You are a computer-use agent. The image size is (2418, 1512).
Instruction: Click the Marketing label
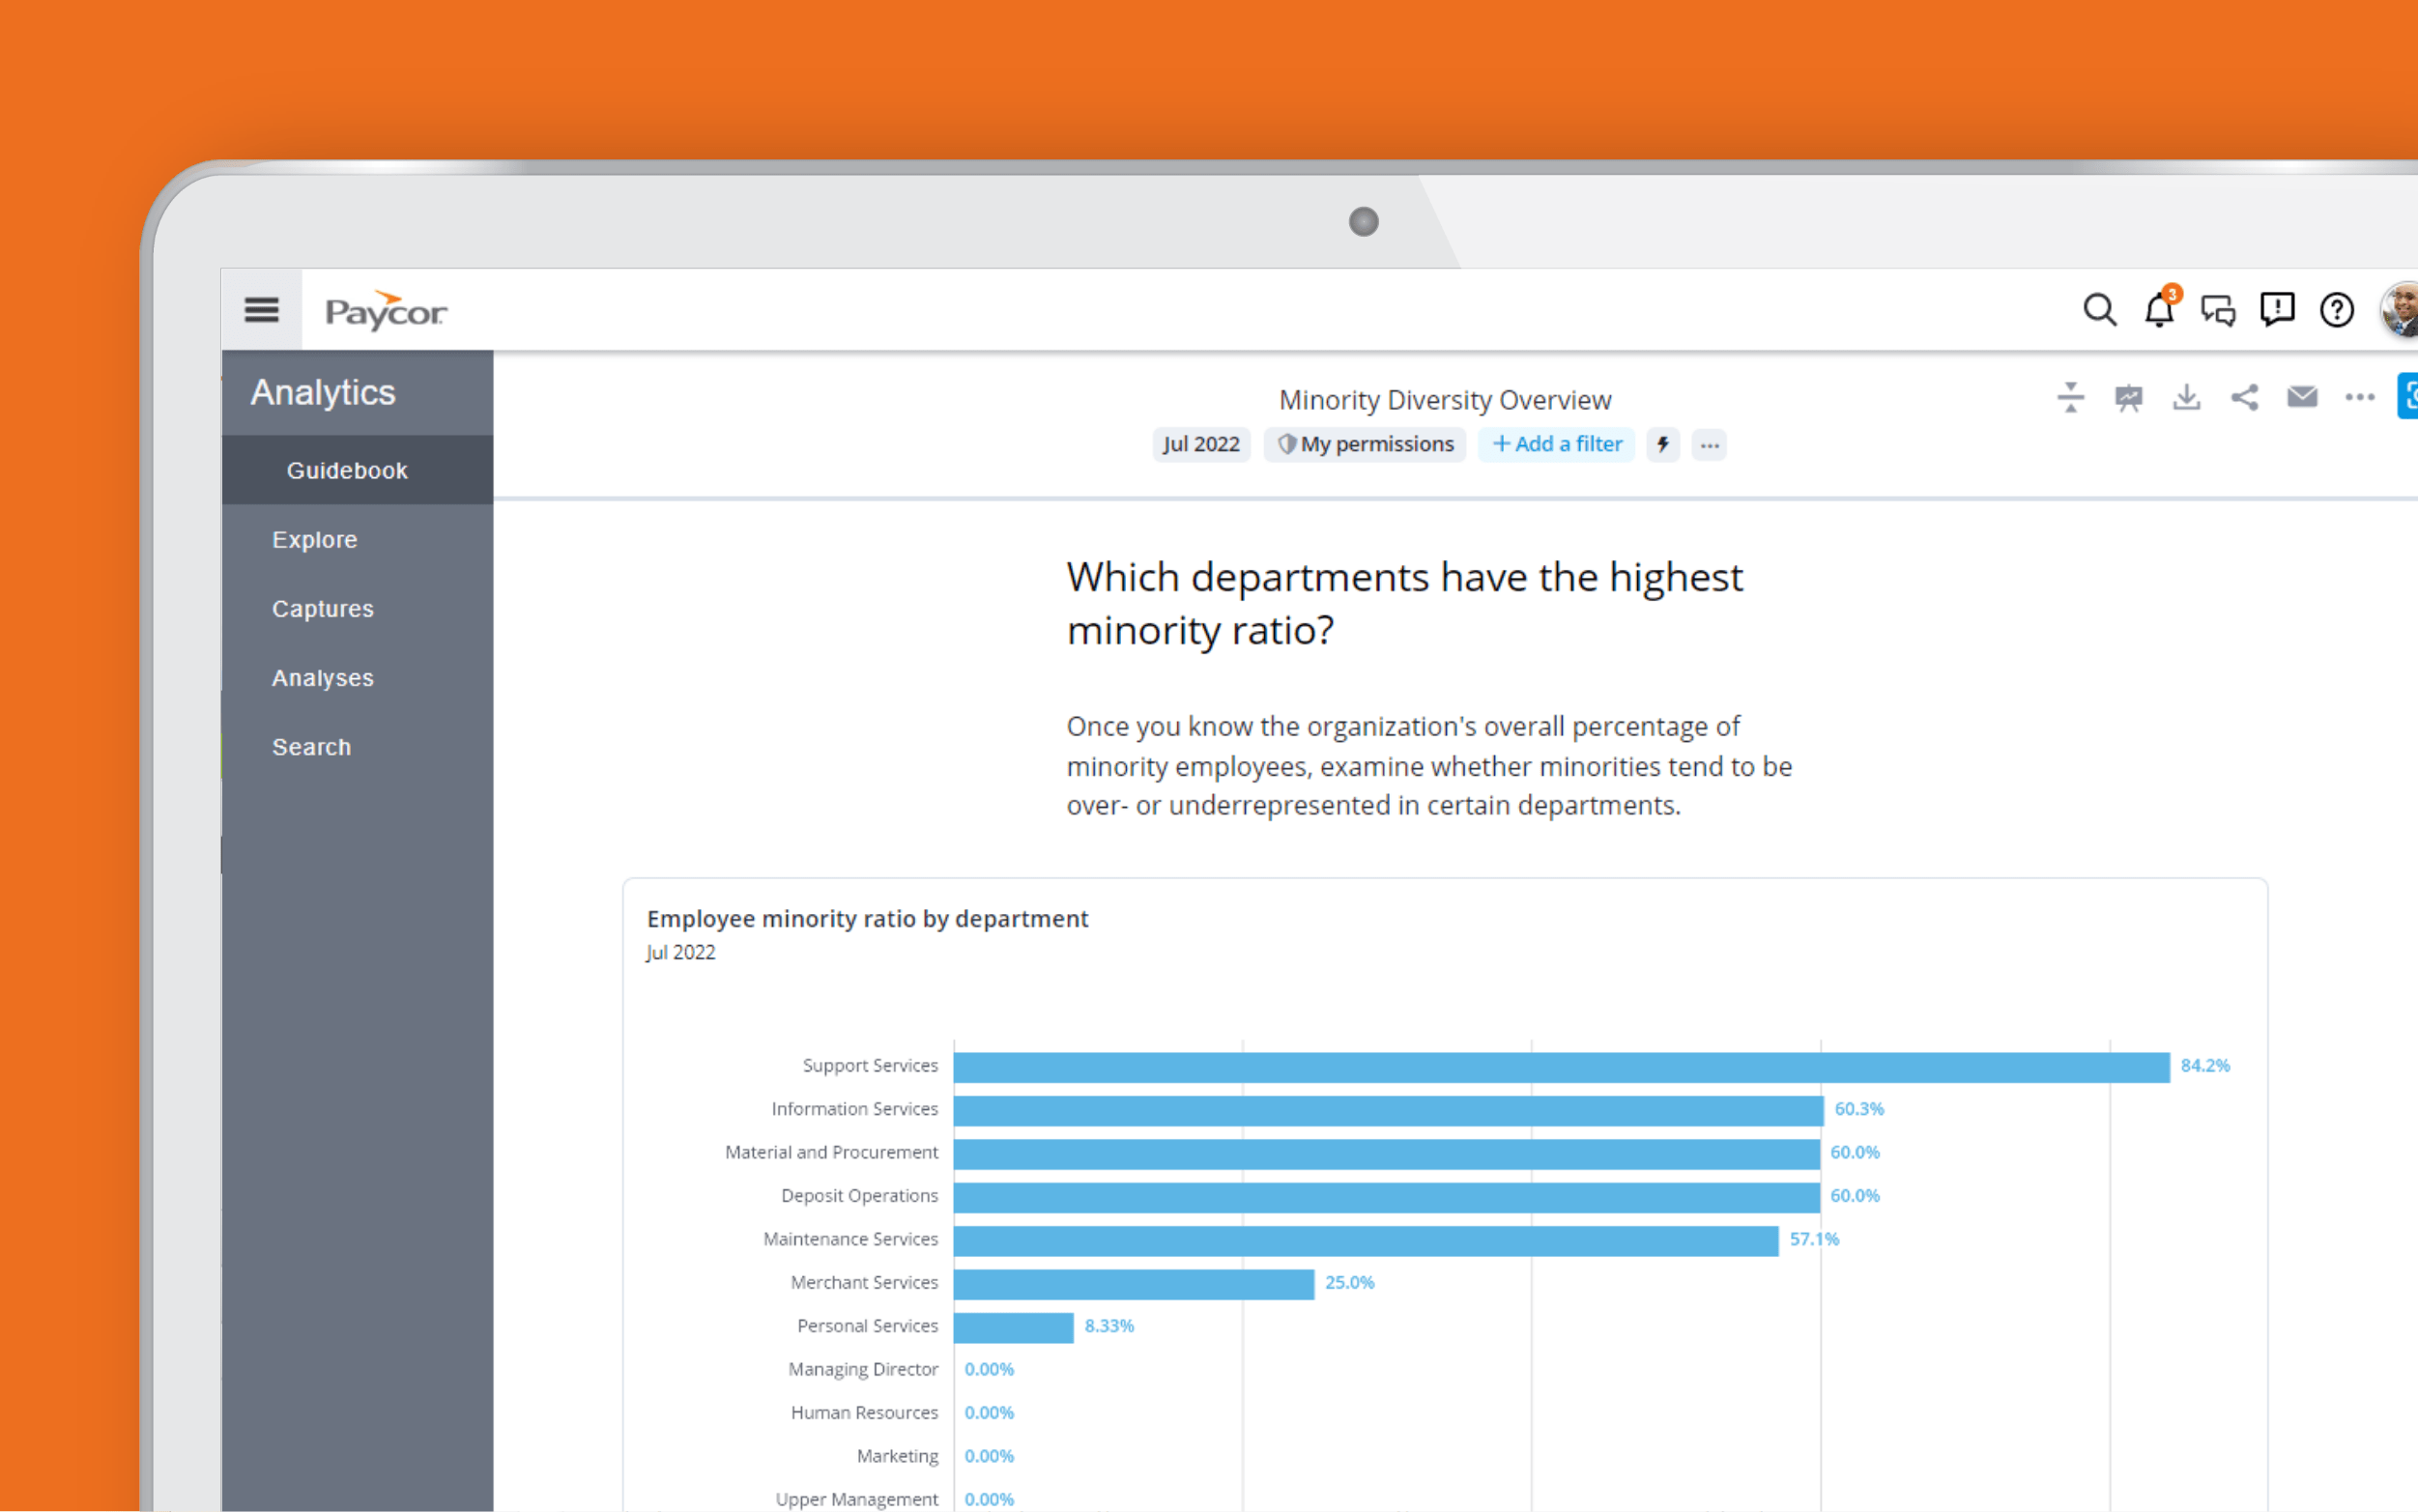897,1456
